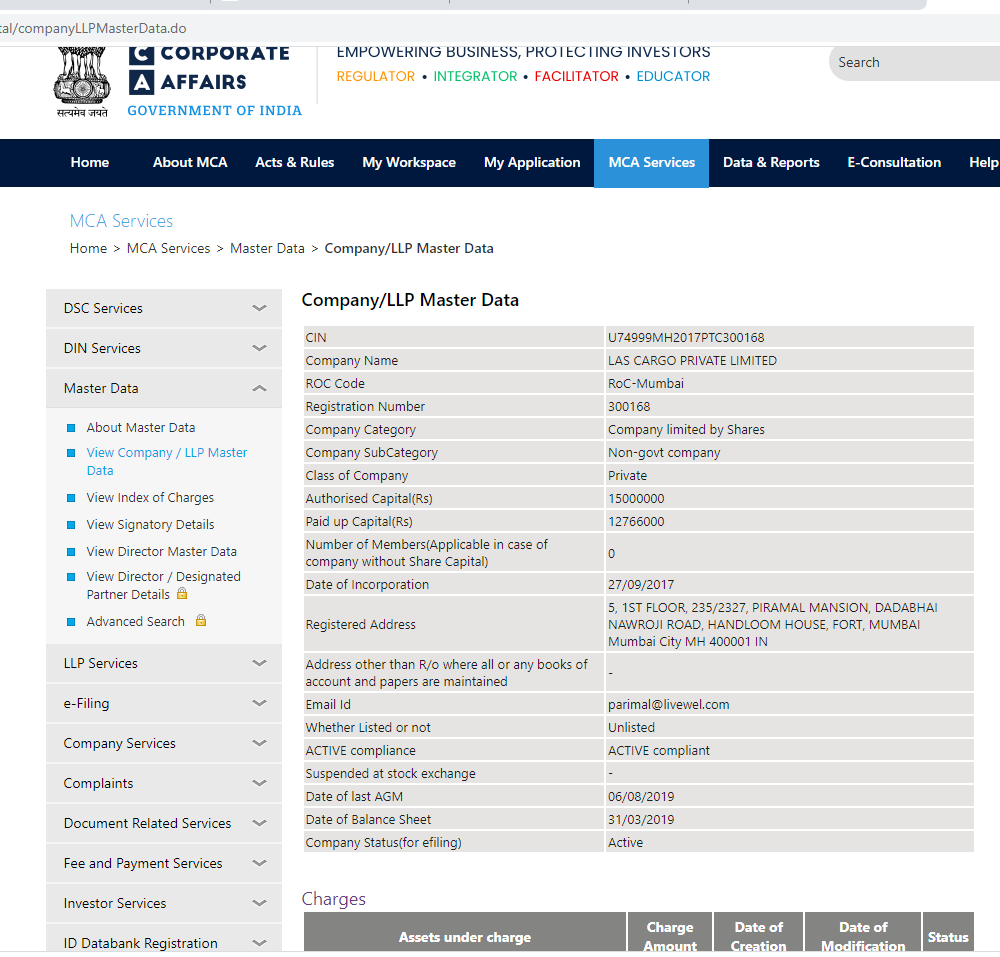1000x957 pixels.
Task: Expand the e-Filing chevron
Action: click(259, 703)
